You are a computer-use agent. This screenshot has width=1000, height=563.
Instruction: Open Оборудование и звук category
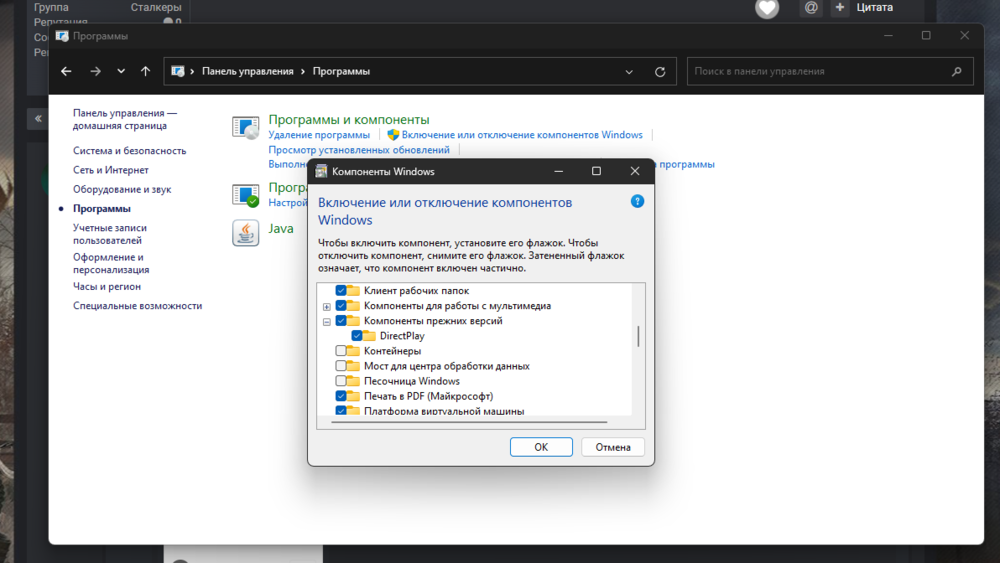(122, 189)
